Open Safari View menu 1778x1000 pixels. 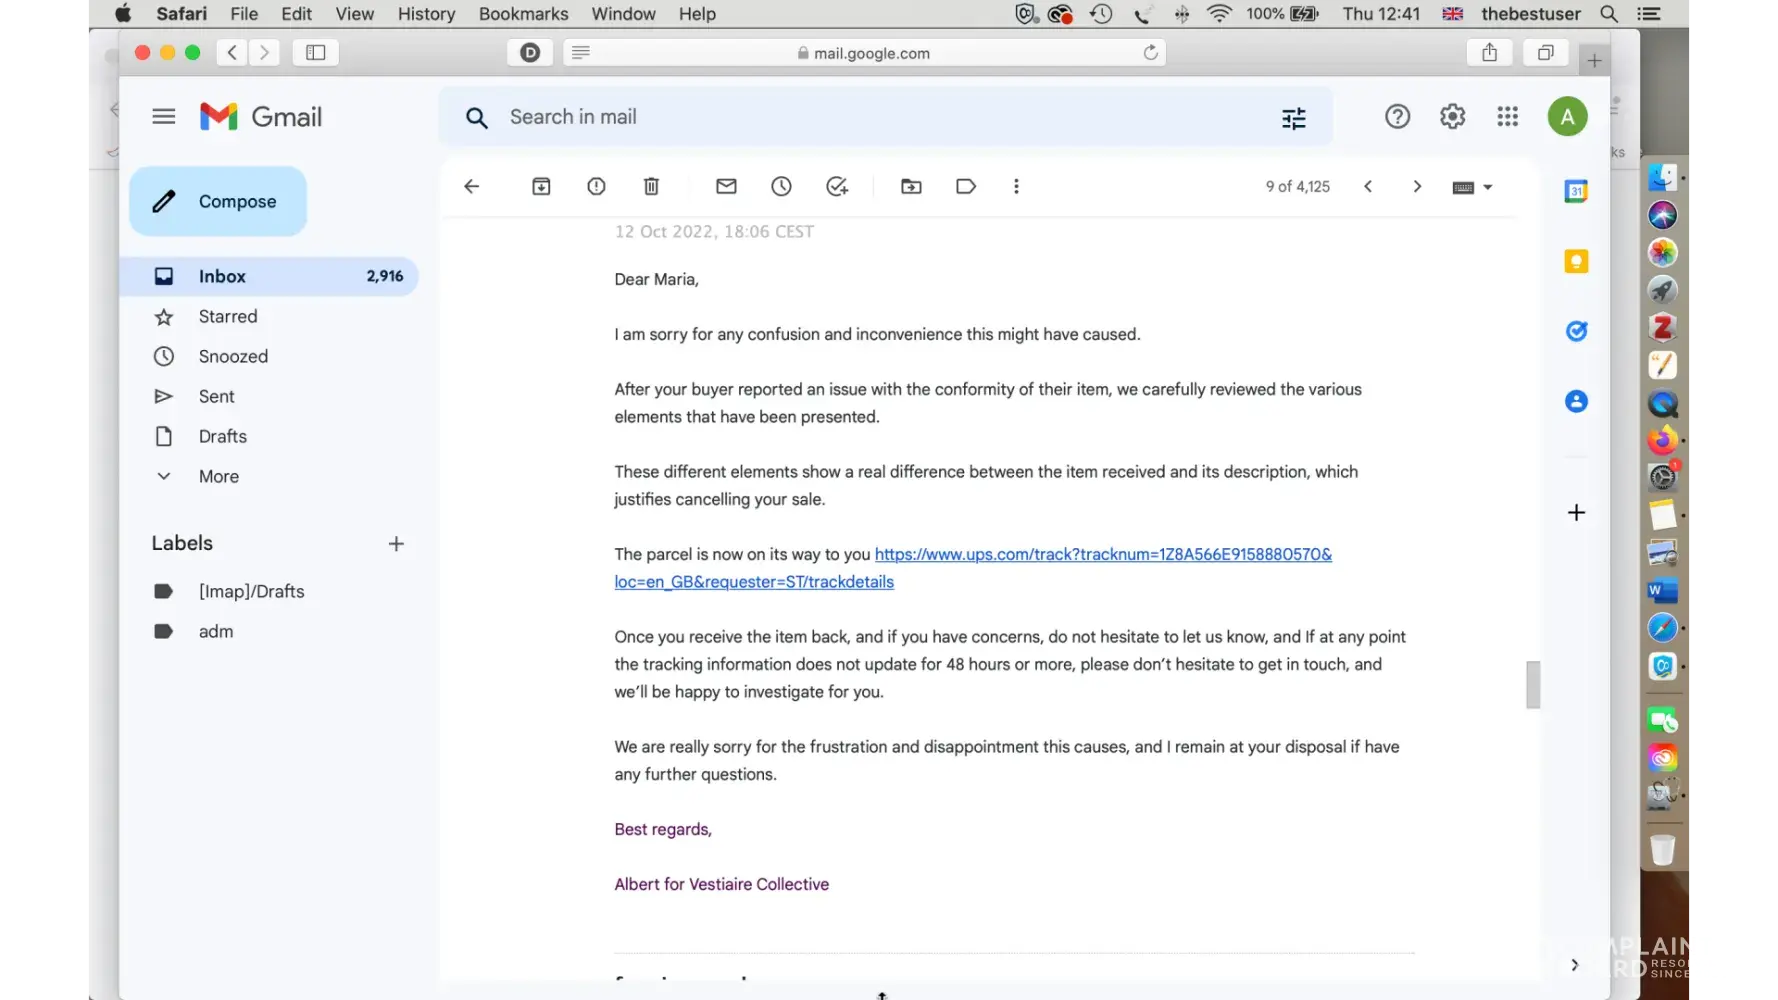pyautogui.click(x=355, y=14)
